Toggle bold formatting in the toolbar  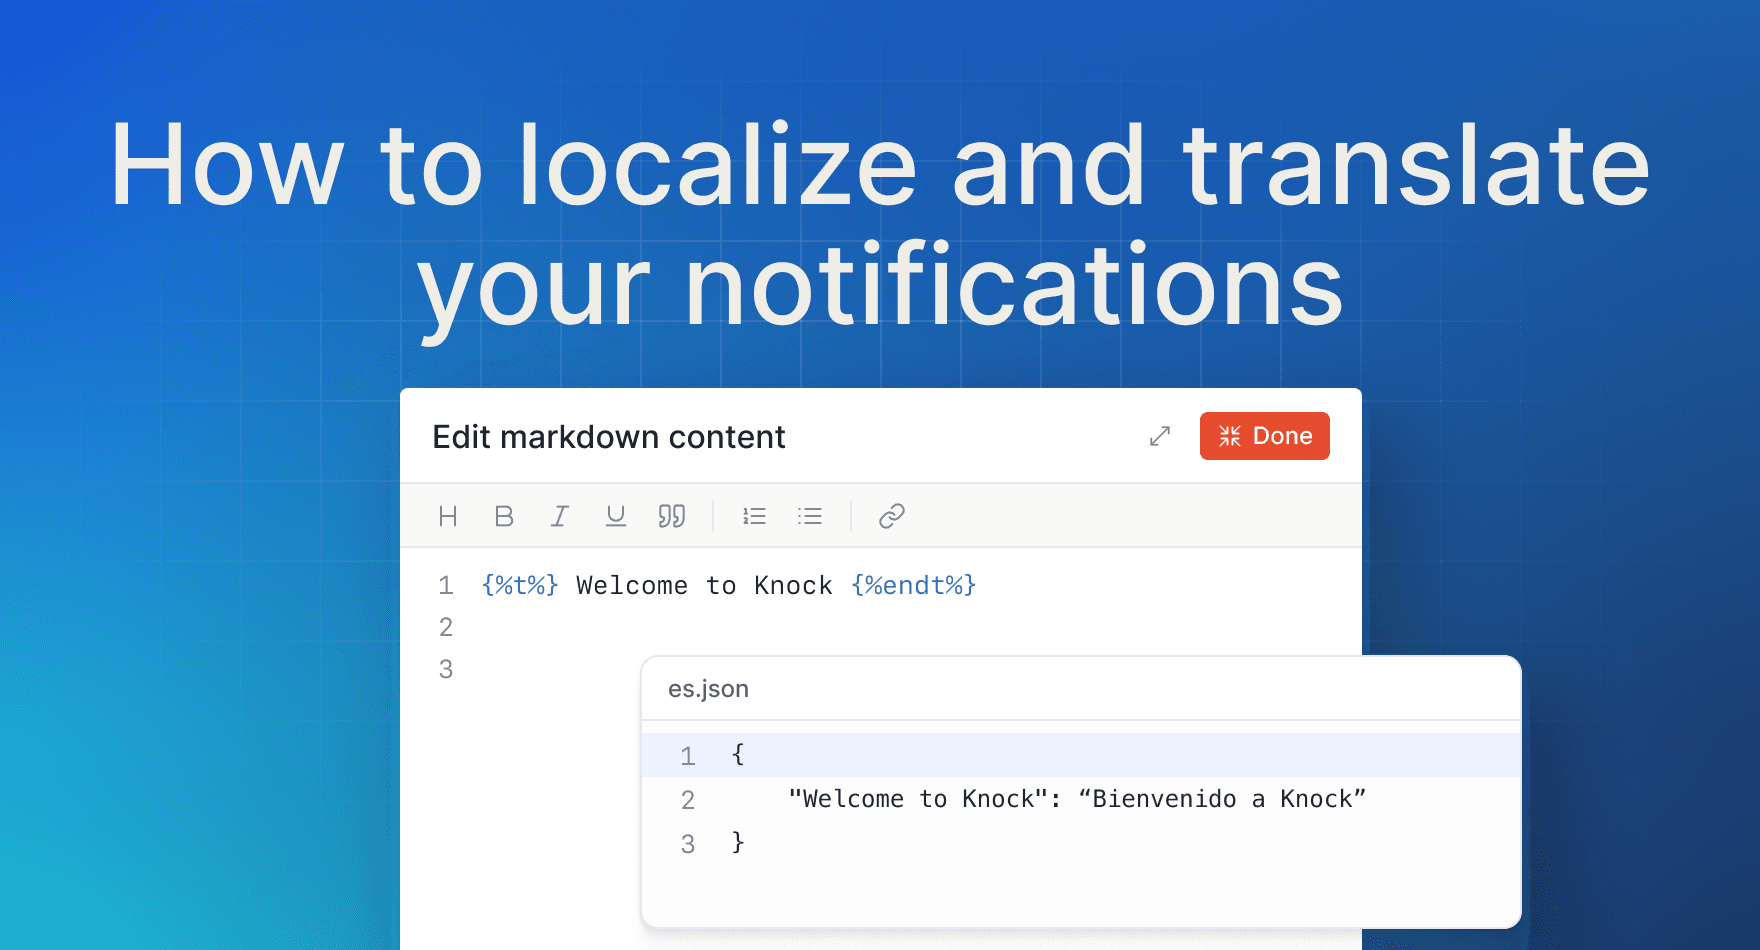pos(504,516)
